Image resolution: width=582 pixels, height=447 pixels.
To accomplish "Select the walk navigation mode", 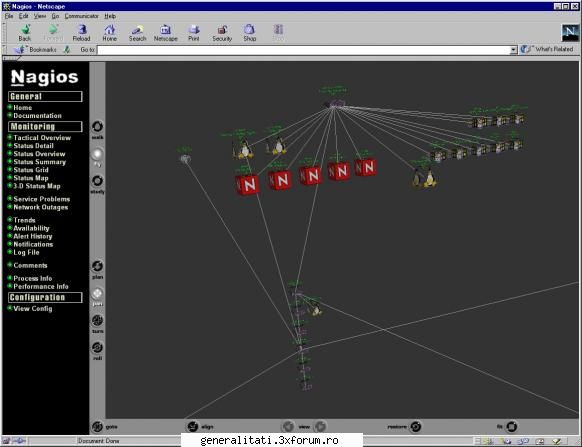I will click(98, 127).
